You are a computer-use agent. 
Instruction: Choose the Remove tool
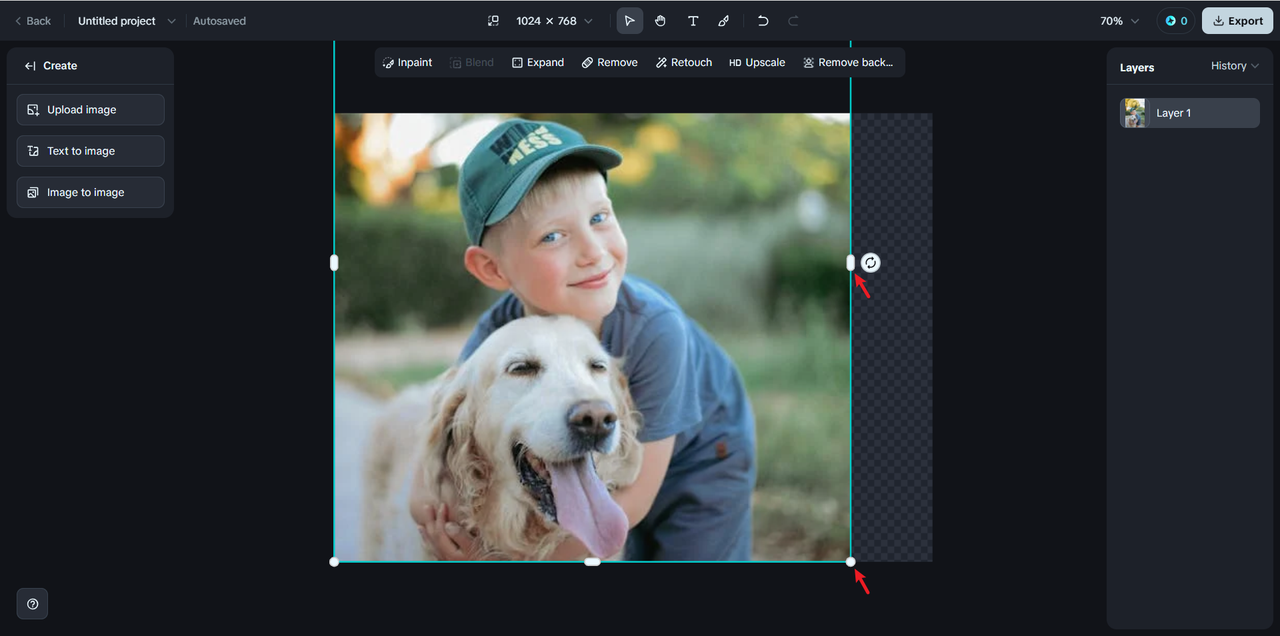pyautogui.click(x=609, y=63)
